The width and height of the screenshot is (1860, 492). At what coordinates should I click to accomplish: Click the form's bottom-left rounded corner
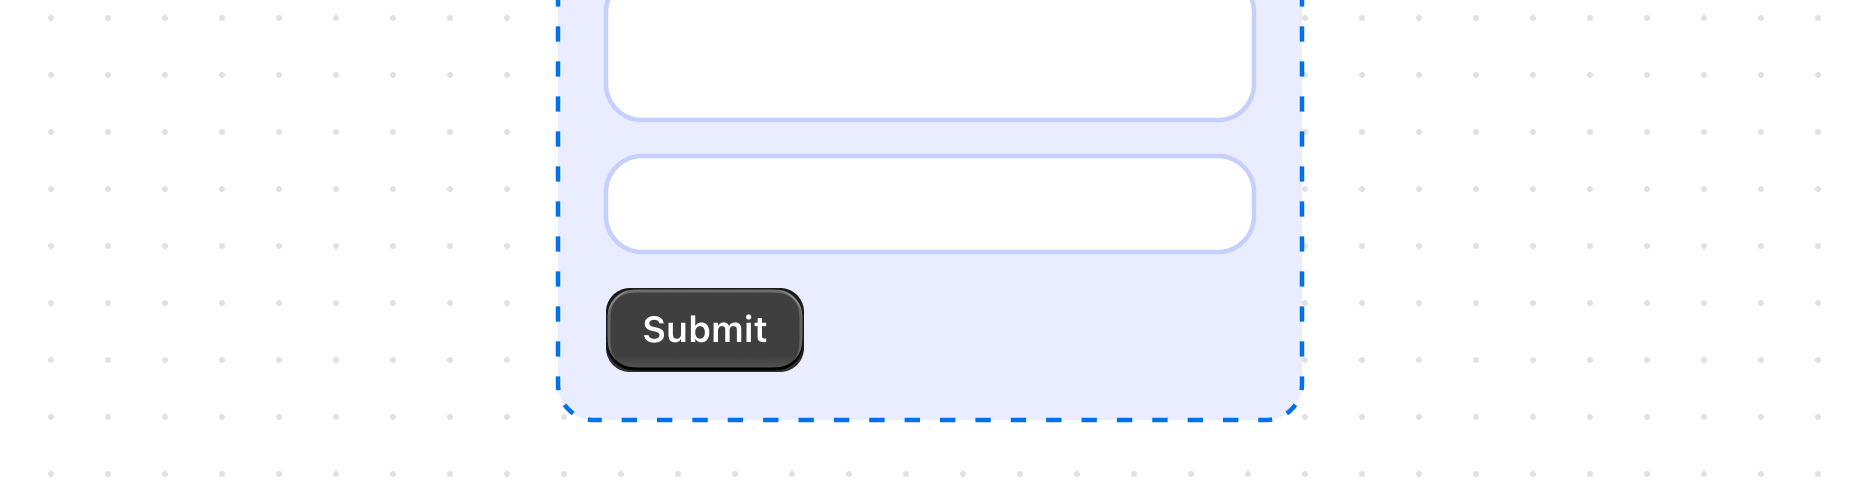(566, 410)
